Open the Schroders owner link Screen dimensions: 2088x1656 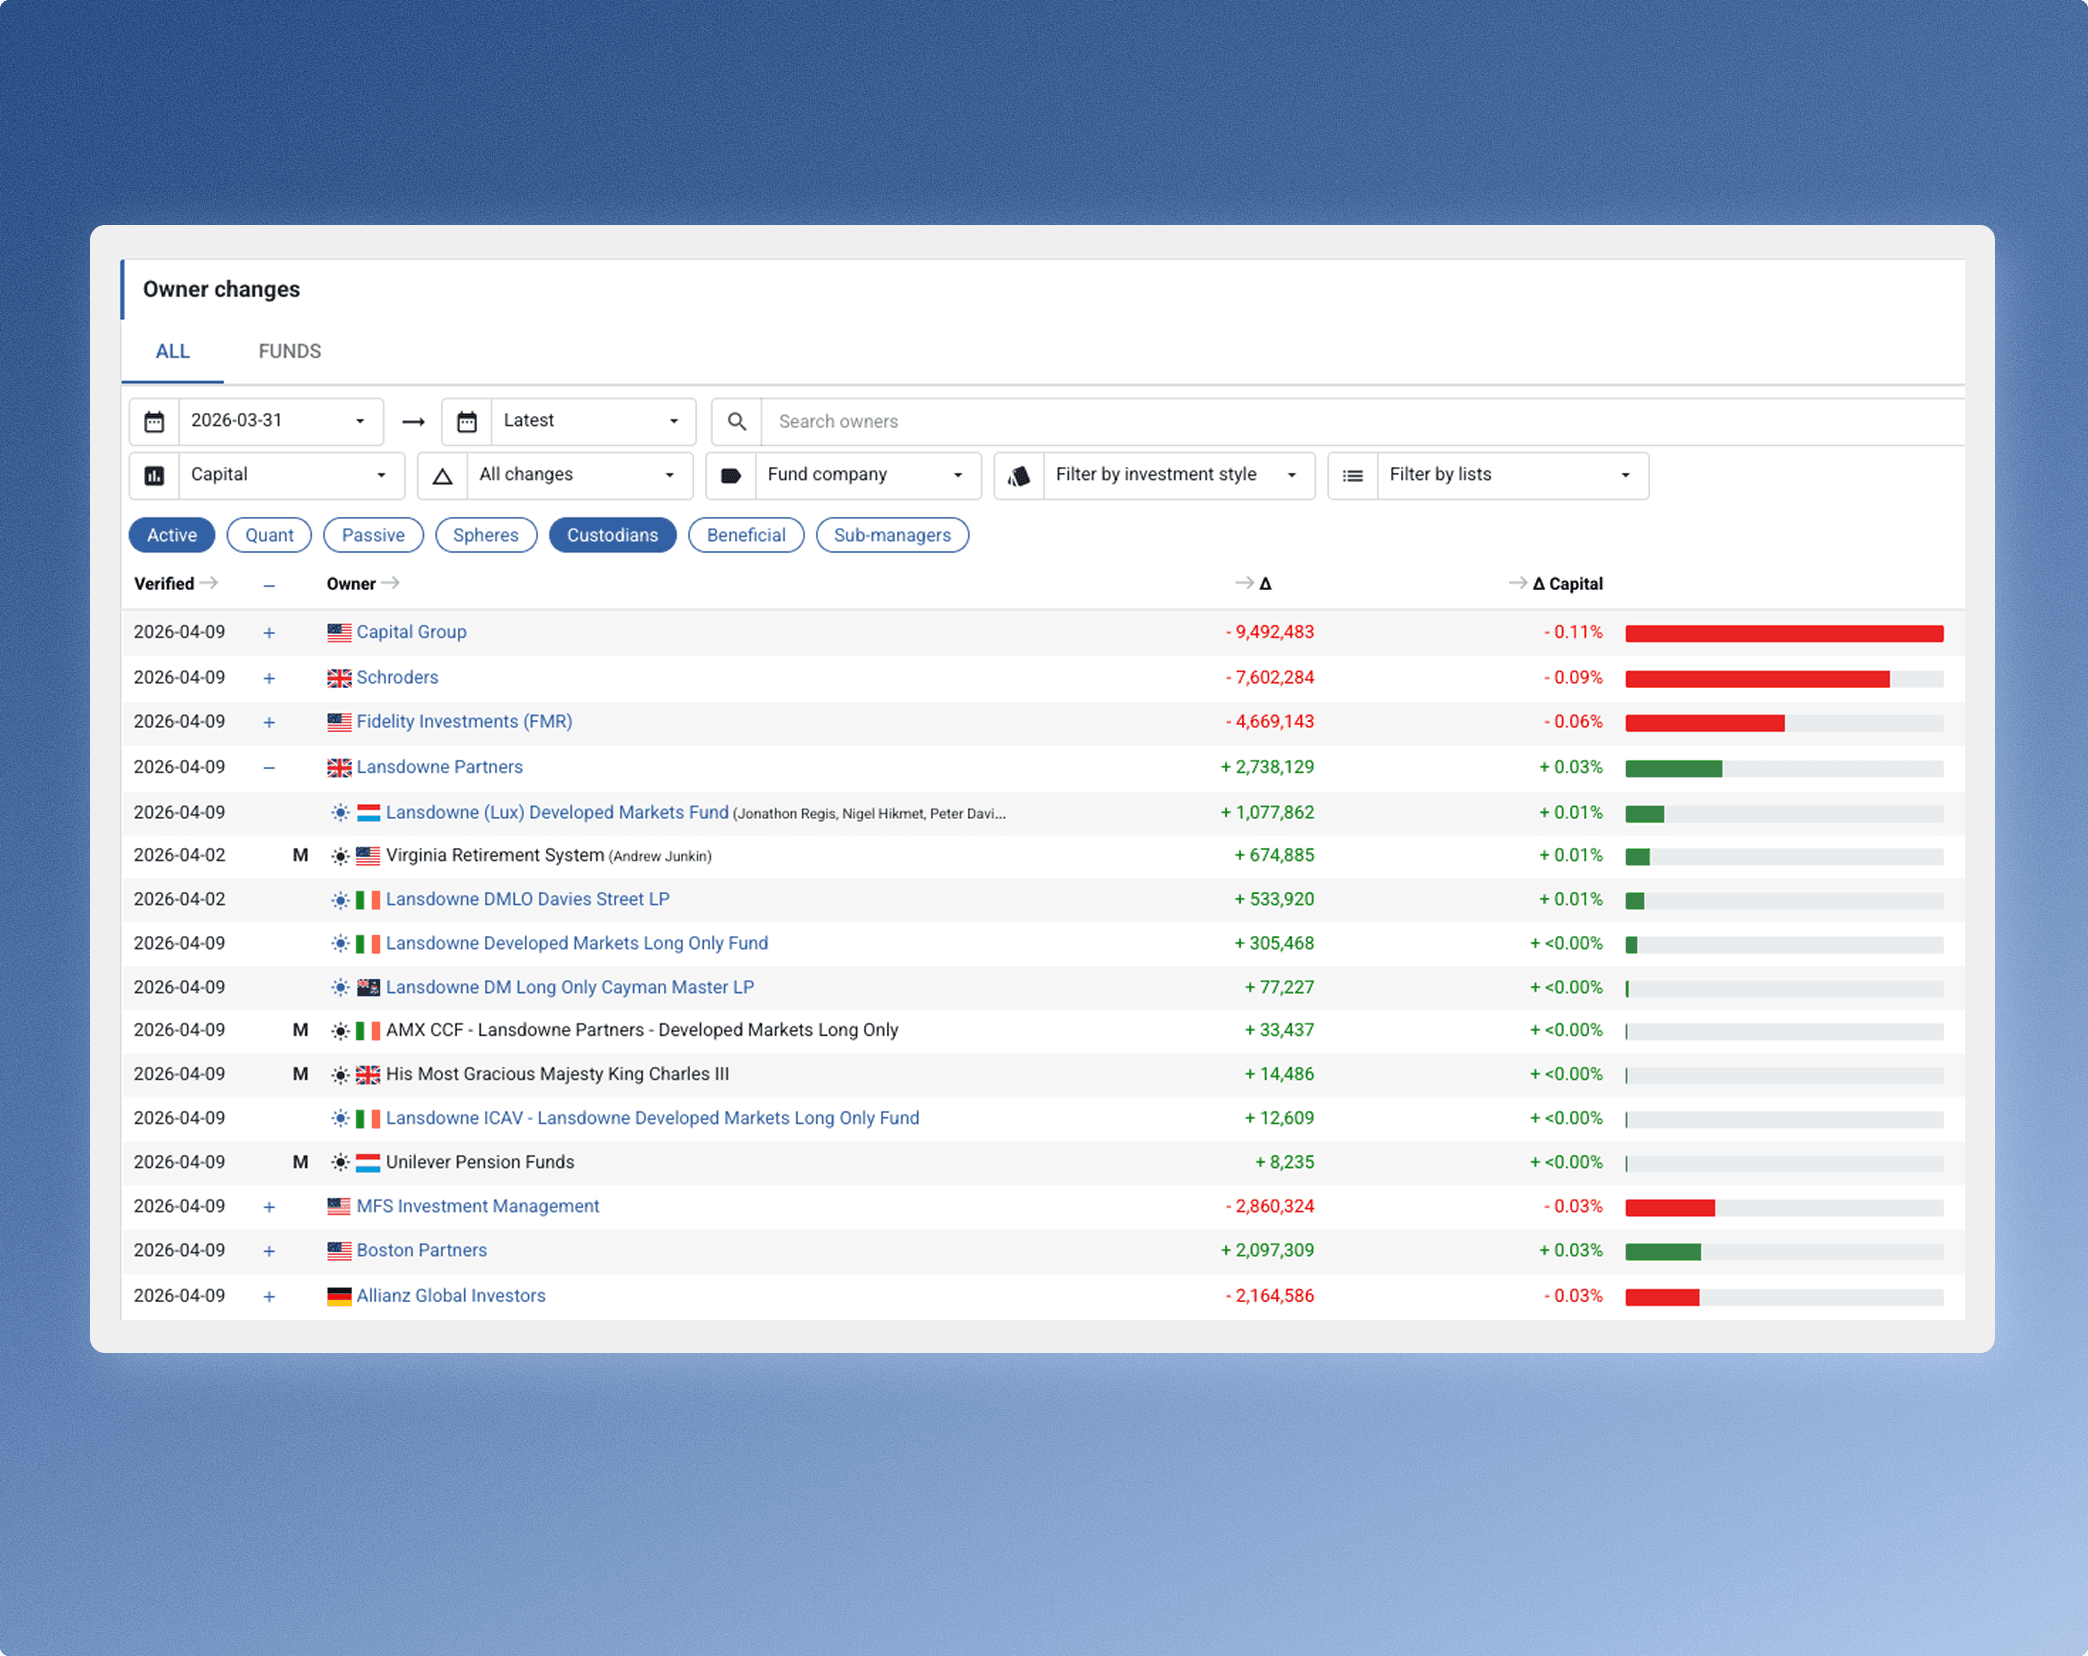click(397, 677)
